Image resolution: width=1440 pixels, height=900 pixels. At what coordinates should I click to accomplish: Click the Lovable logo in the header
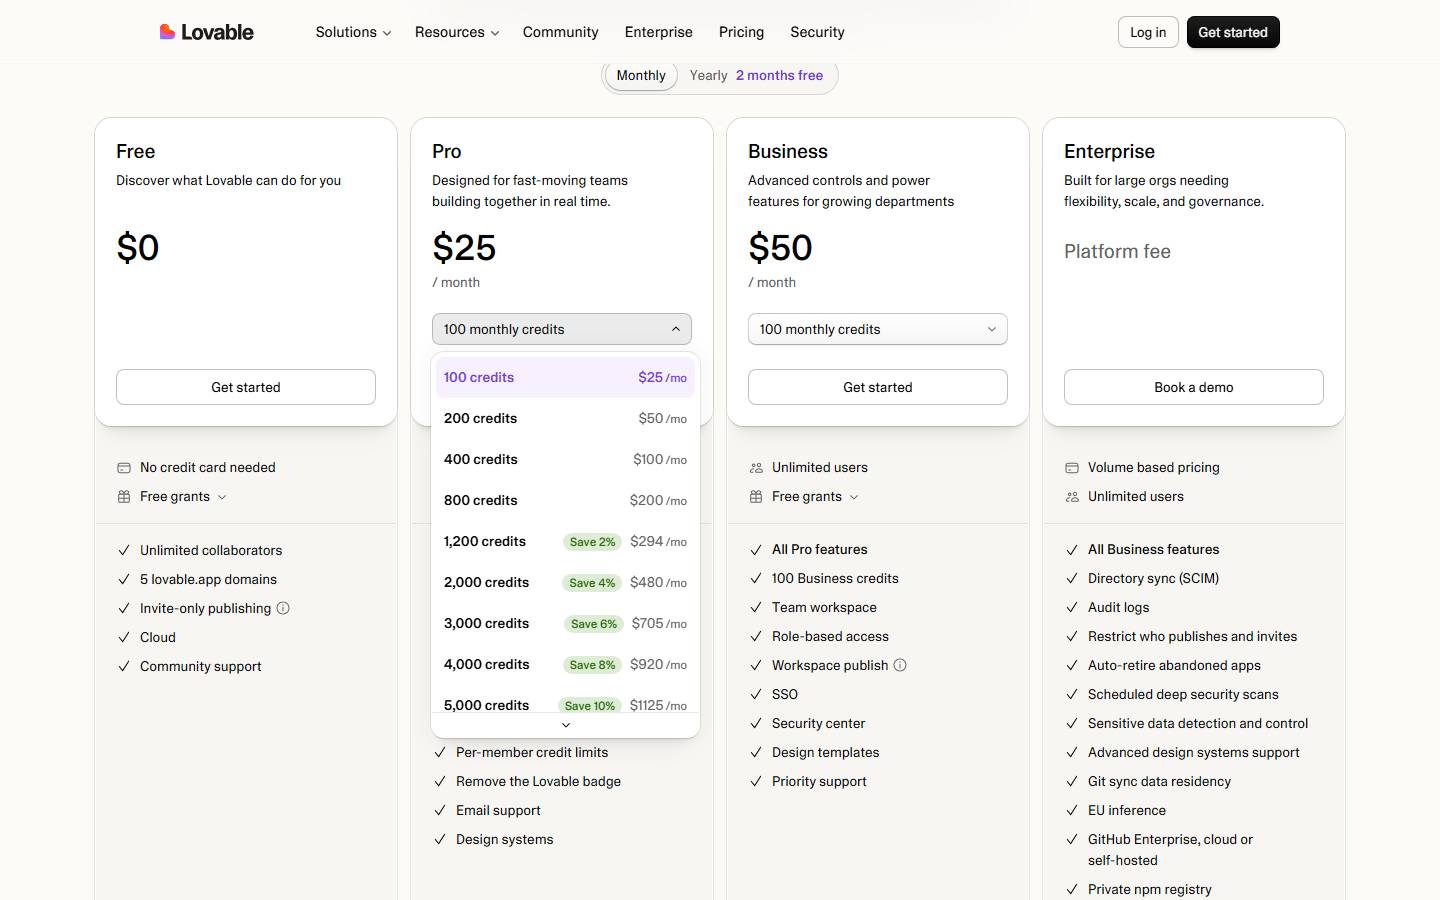pyautogui.click(x=206, y=32)
